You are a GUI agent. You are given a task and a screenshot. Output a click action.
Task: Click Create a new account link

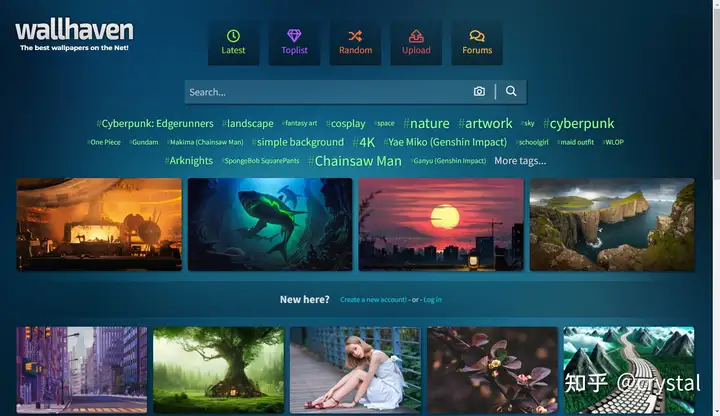pos(373,299)
